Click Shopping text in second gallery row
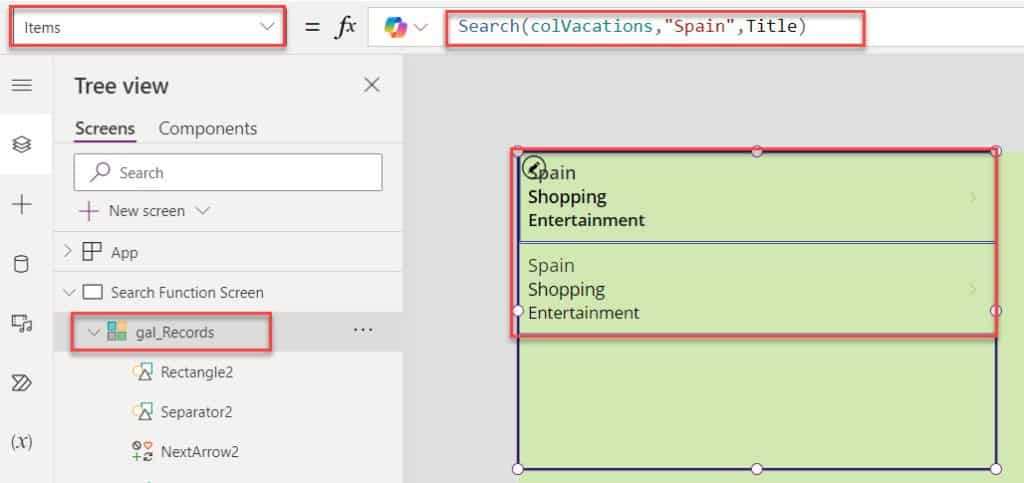Image resolution: width=1024 pixels, height=483 pixels. (x=566, y=289)
